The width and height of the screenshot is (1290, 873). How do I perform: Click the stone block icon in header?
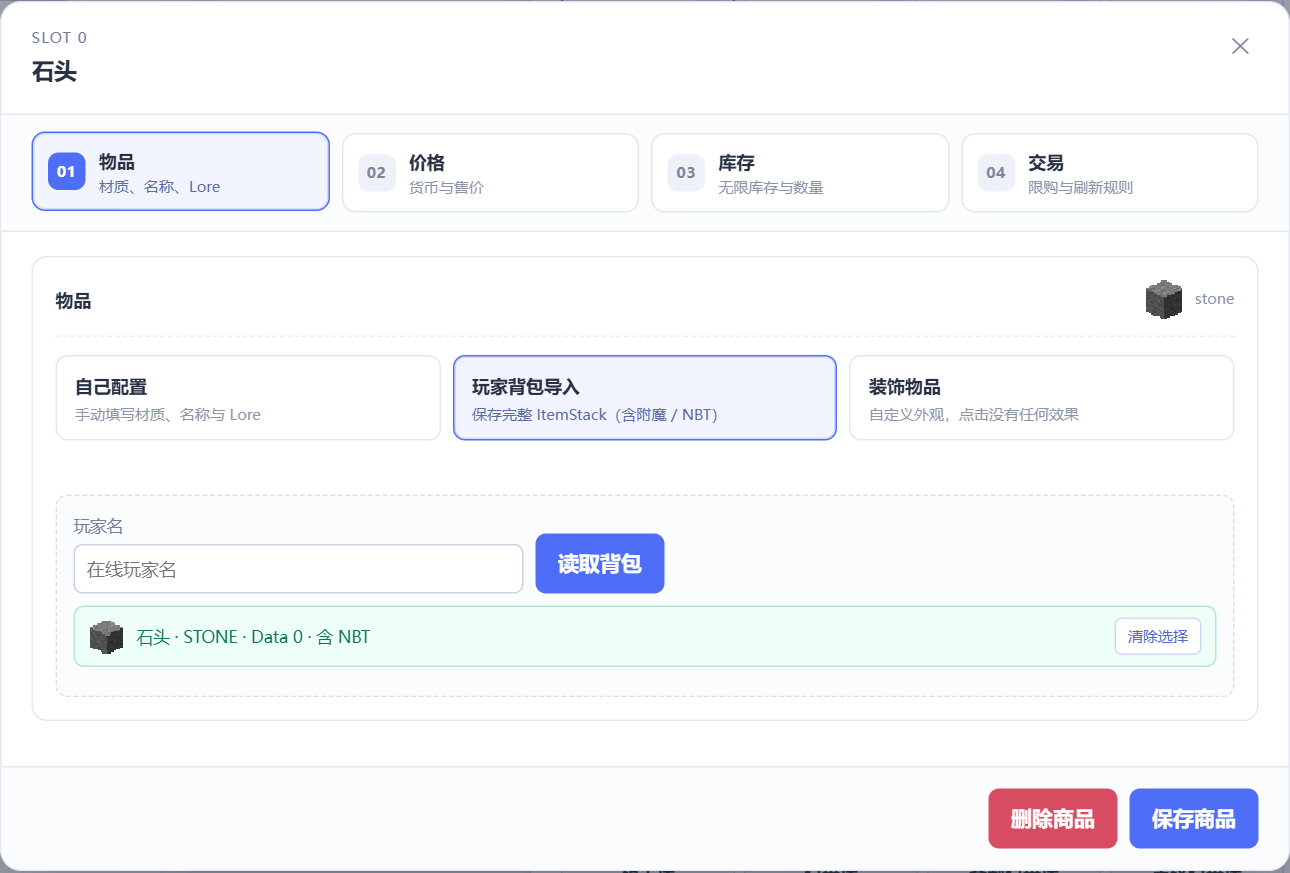point(1164,300)
